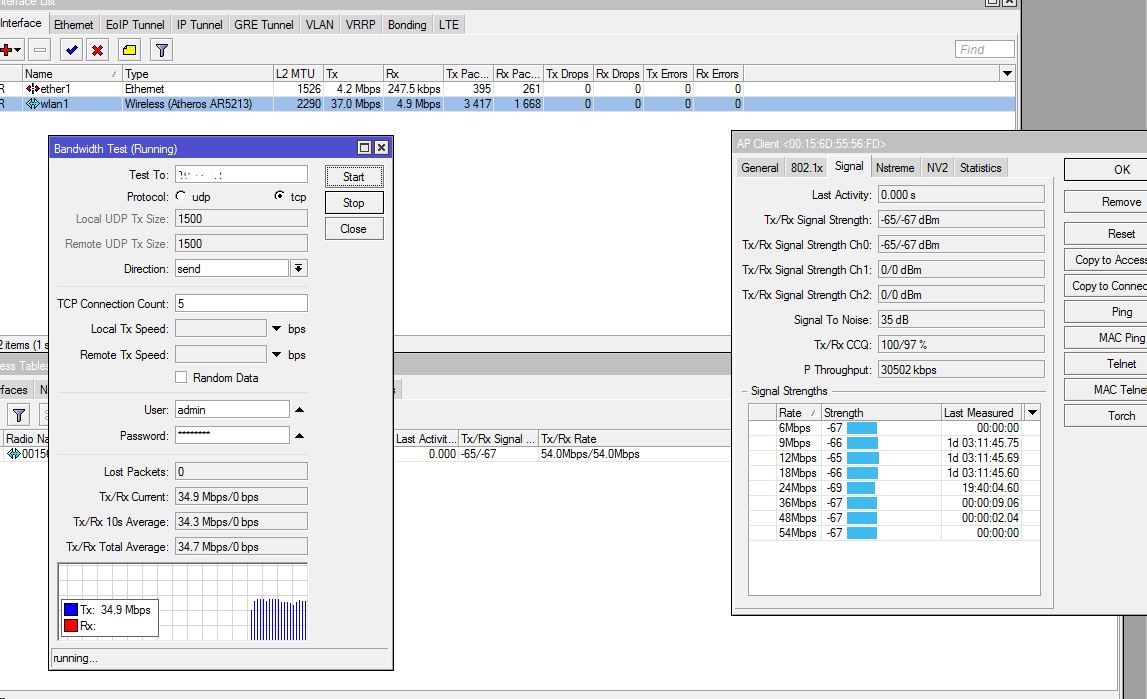This screenshot has height=699, width=1147.
Task: Expand the Remote Tx Speed option arrow
Action: [x=277, y=355]
